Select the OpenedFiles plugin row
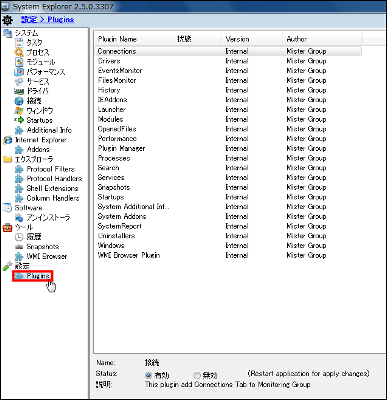This screenshot has width=387, height=400. click(228, 129)
